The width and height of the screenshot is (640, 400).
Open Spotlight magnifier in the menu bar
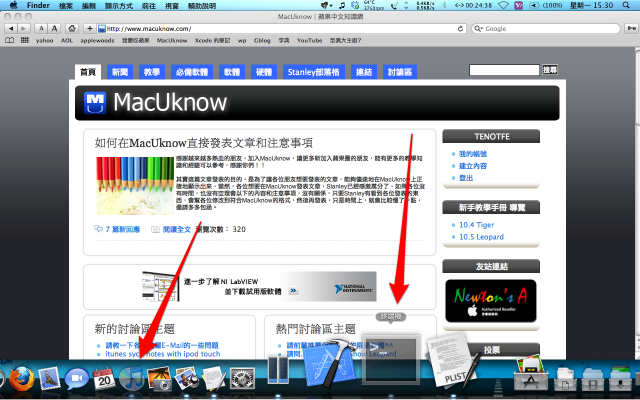point(626,5)
